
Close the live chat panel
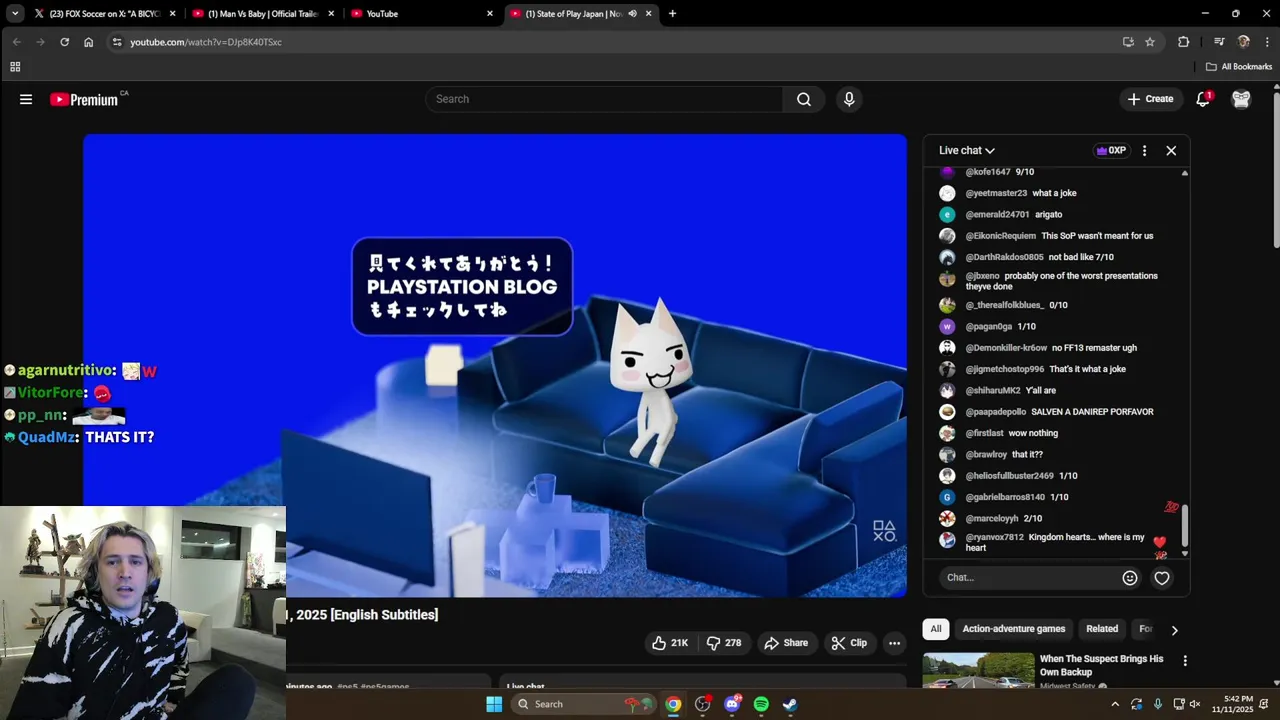coord(1171,151)
